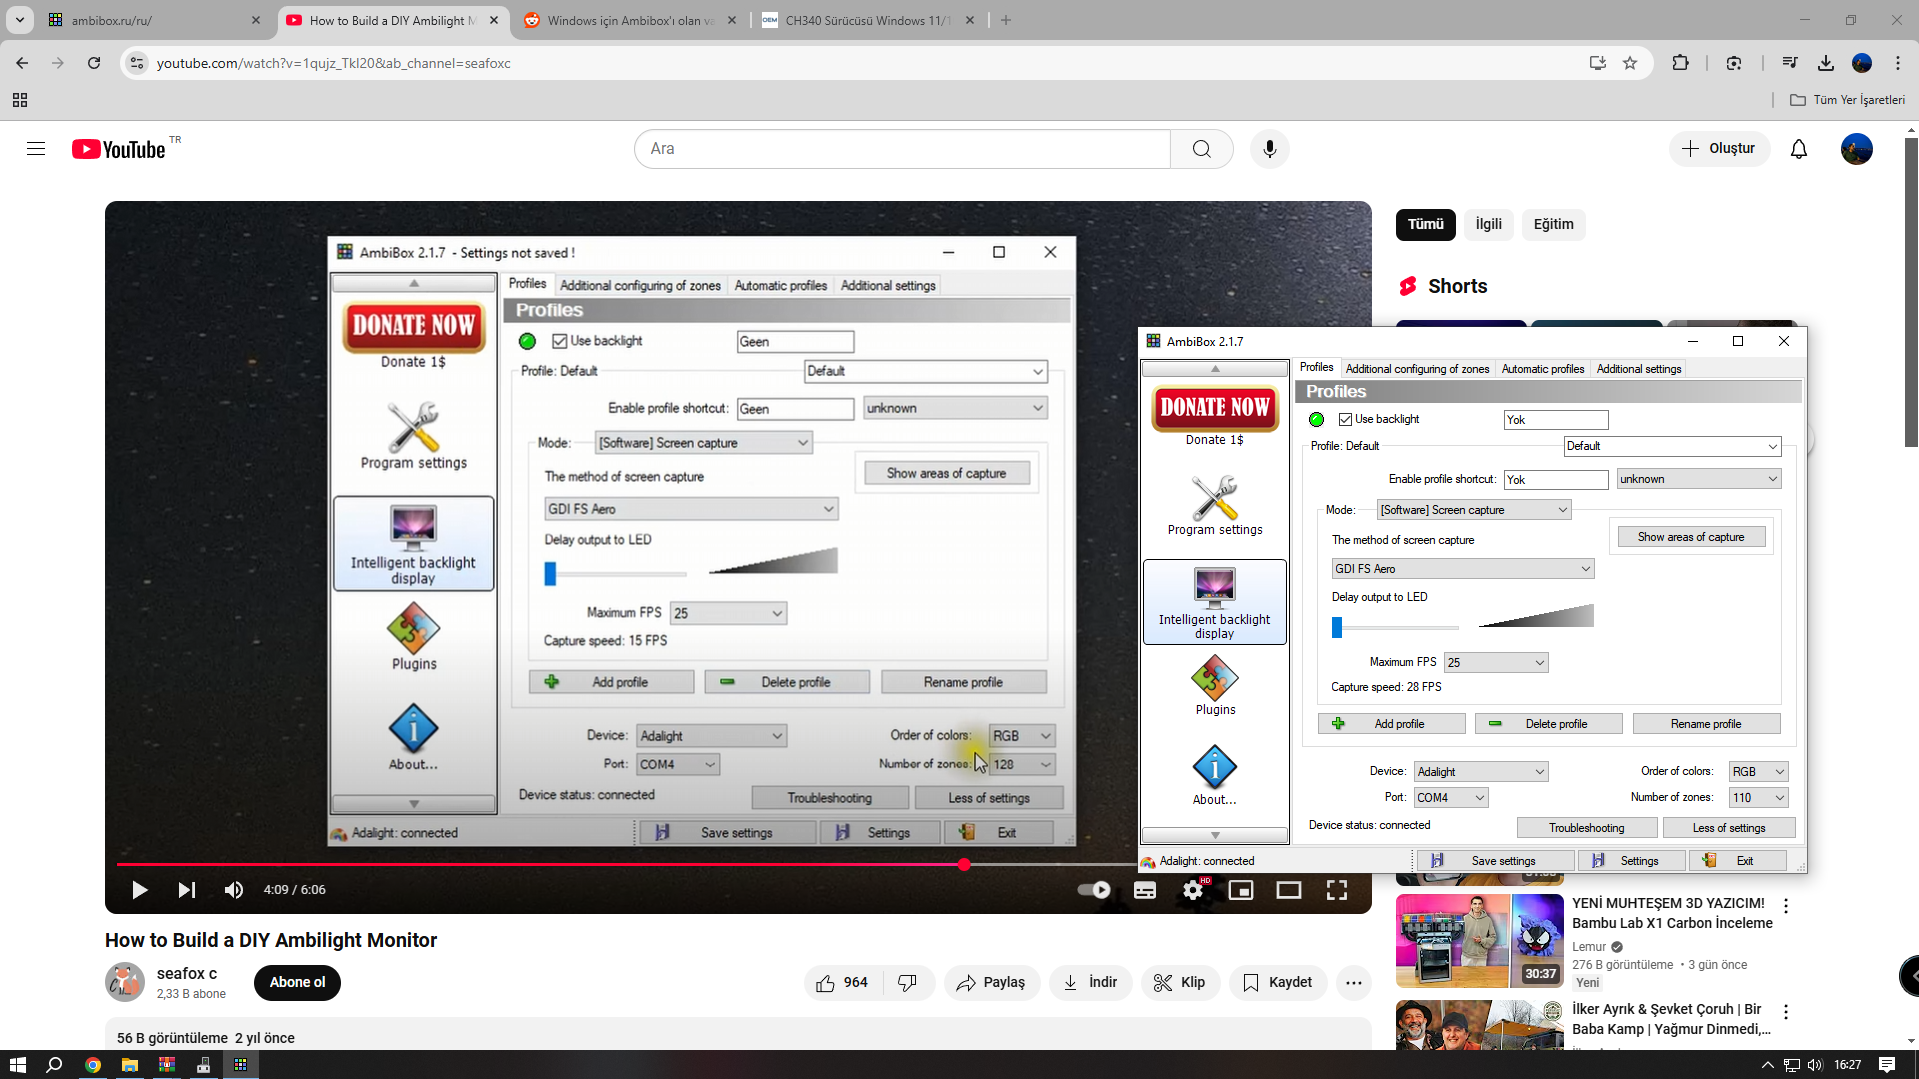Enter fullscreen video mode
1919x1079 pixels.
[1337, 890]
